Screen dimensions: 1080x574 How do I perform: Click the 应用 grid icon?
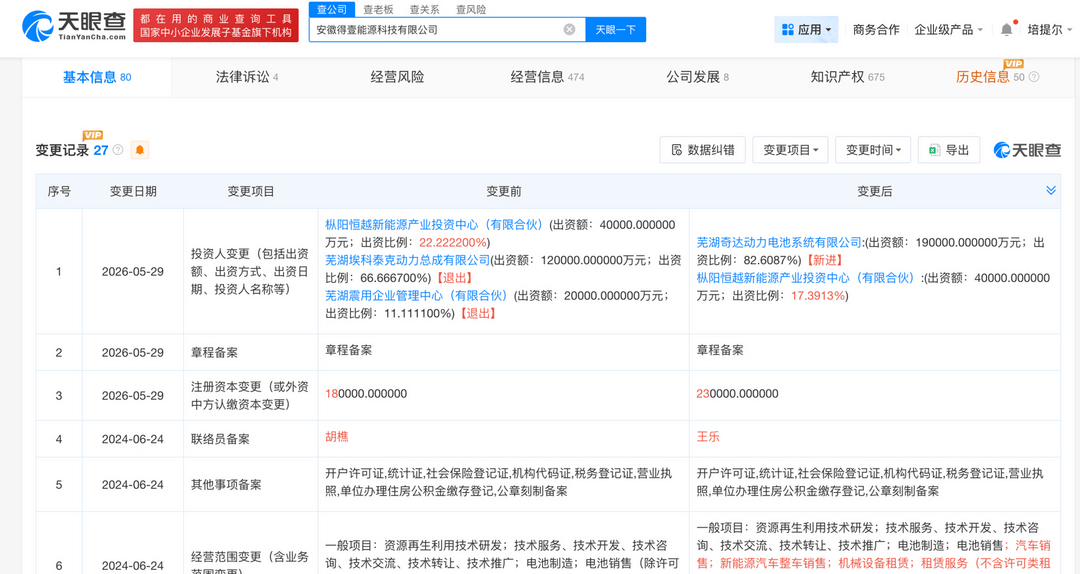[787, 30]
